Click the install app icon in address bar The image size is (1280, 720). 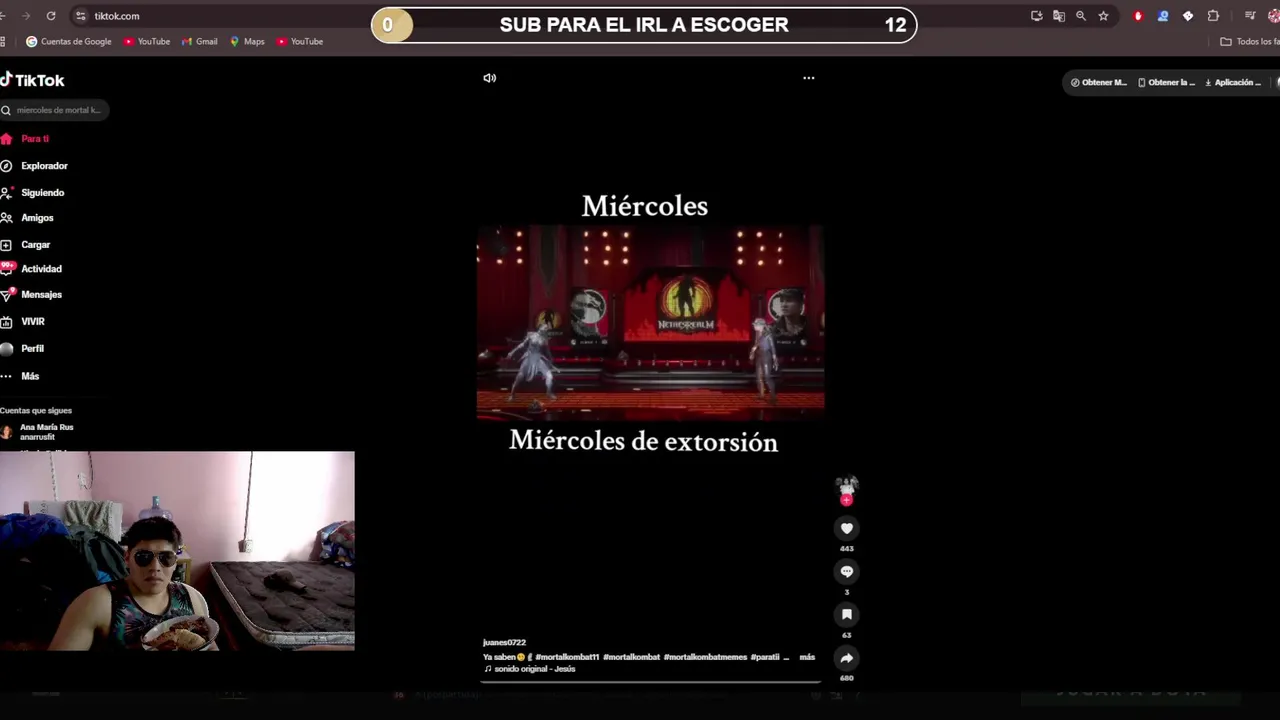[x=1036, y=16]
